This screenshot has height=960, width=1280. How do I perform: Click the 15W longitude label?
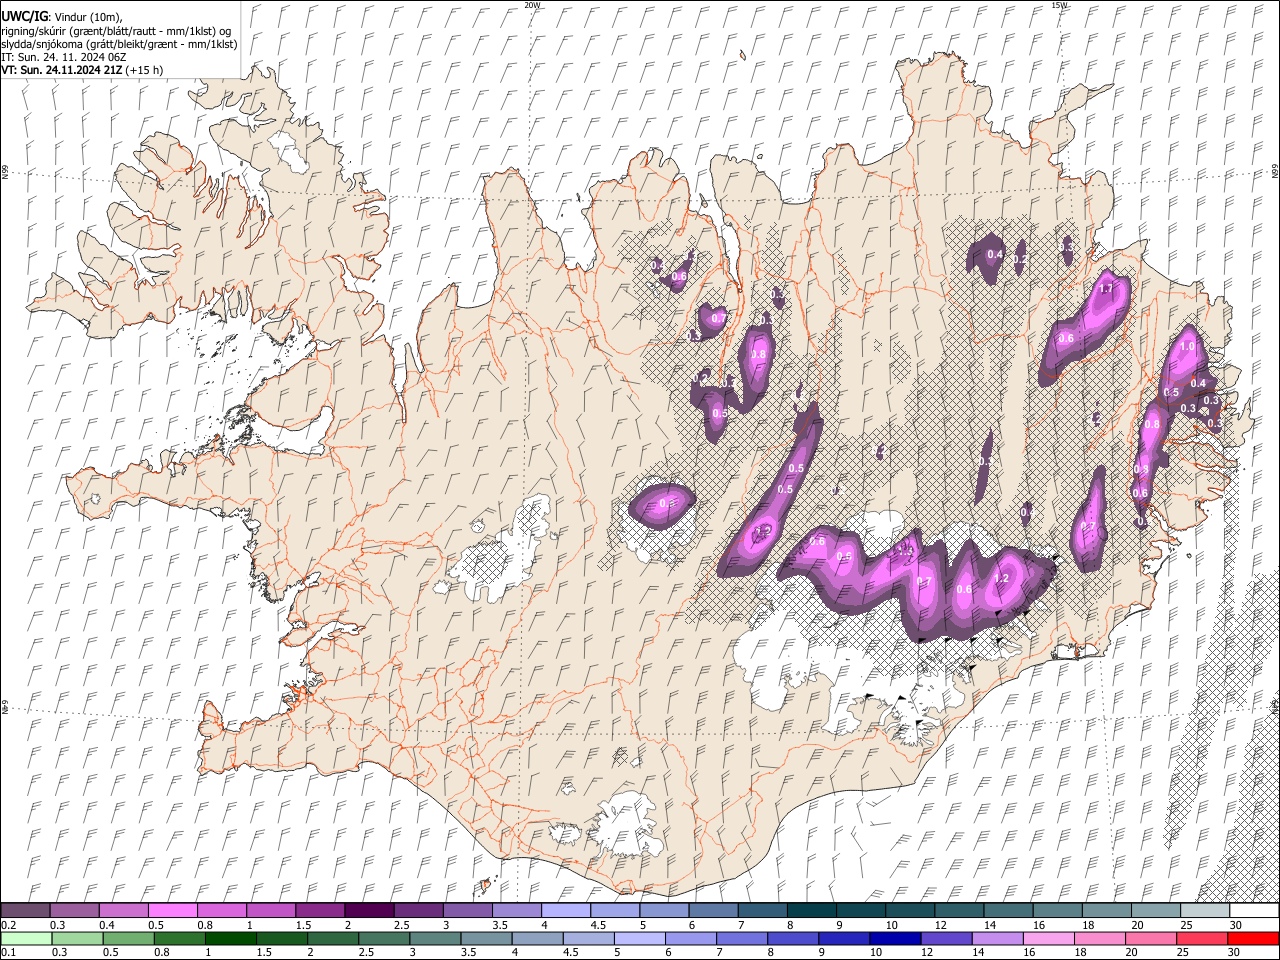coord(1059,5)
